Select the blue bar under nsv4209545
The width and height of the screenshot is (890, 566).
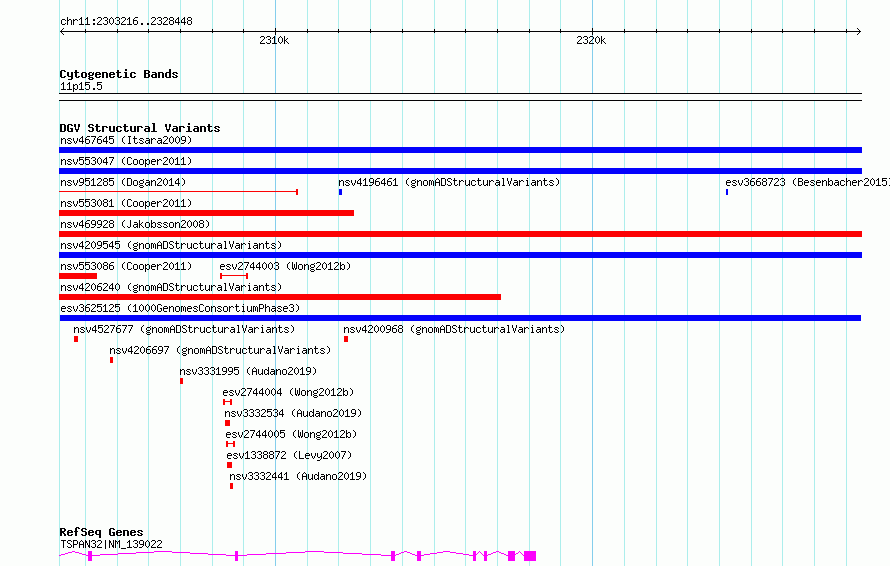(x=460, y=255)
